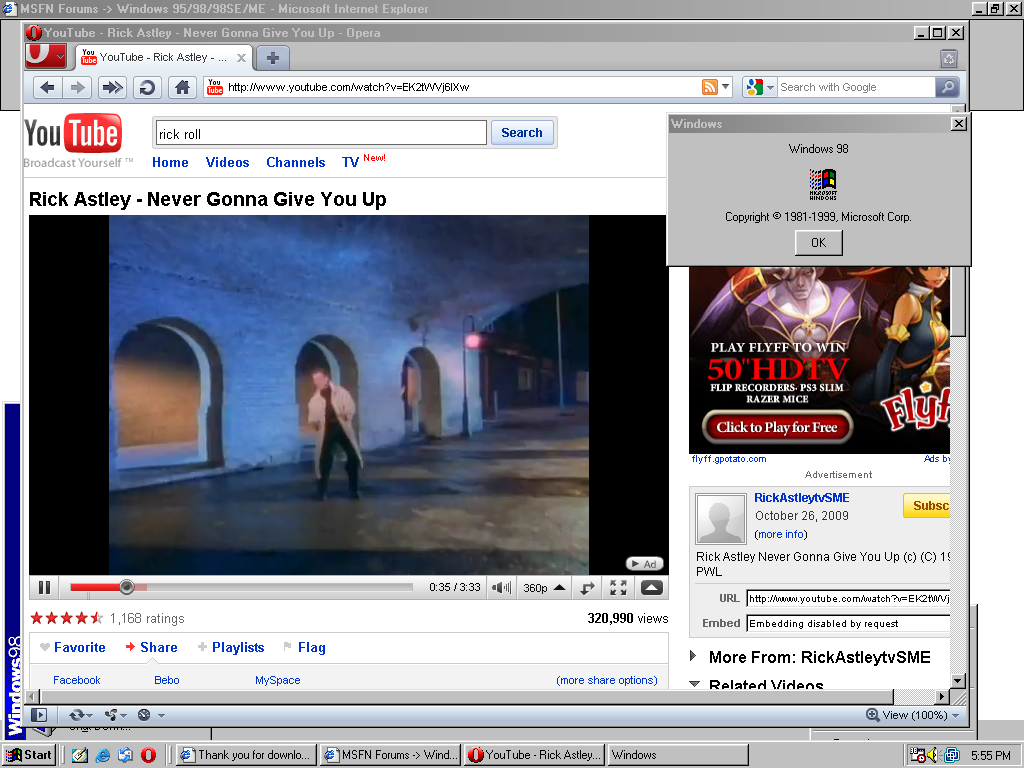Open more share options link

click(607, 680)
